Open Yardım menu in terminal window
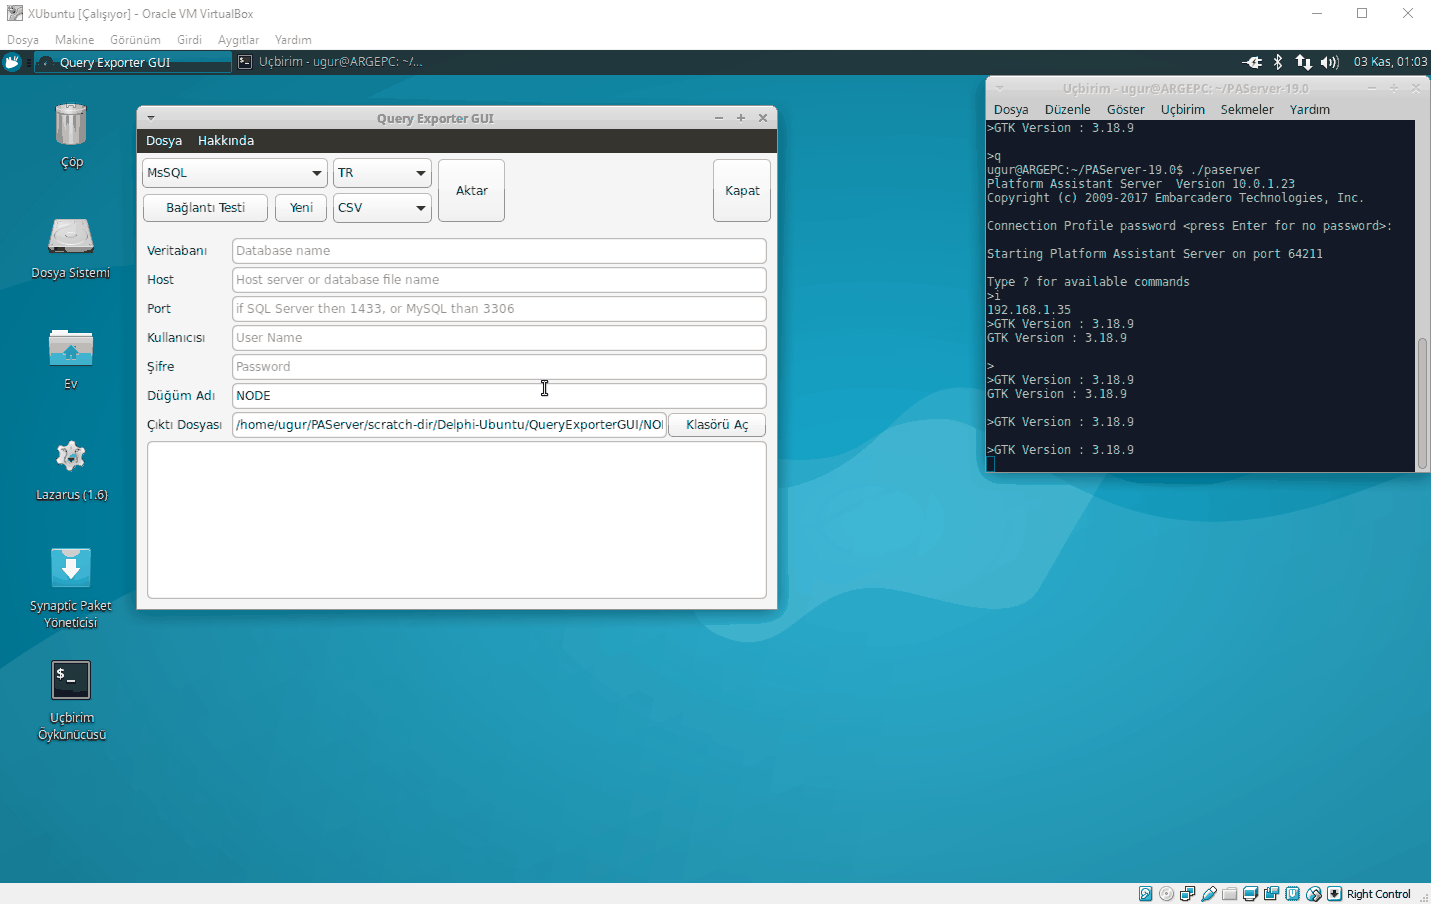The height and width of the screenshot is (904, 1431). pos(1310,110)
